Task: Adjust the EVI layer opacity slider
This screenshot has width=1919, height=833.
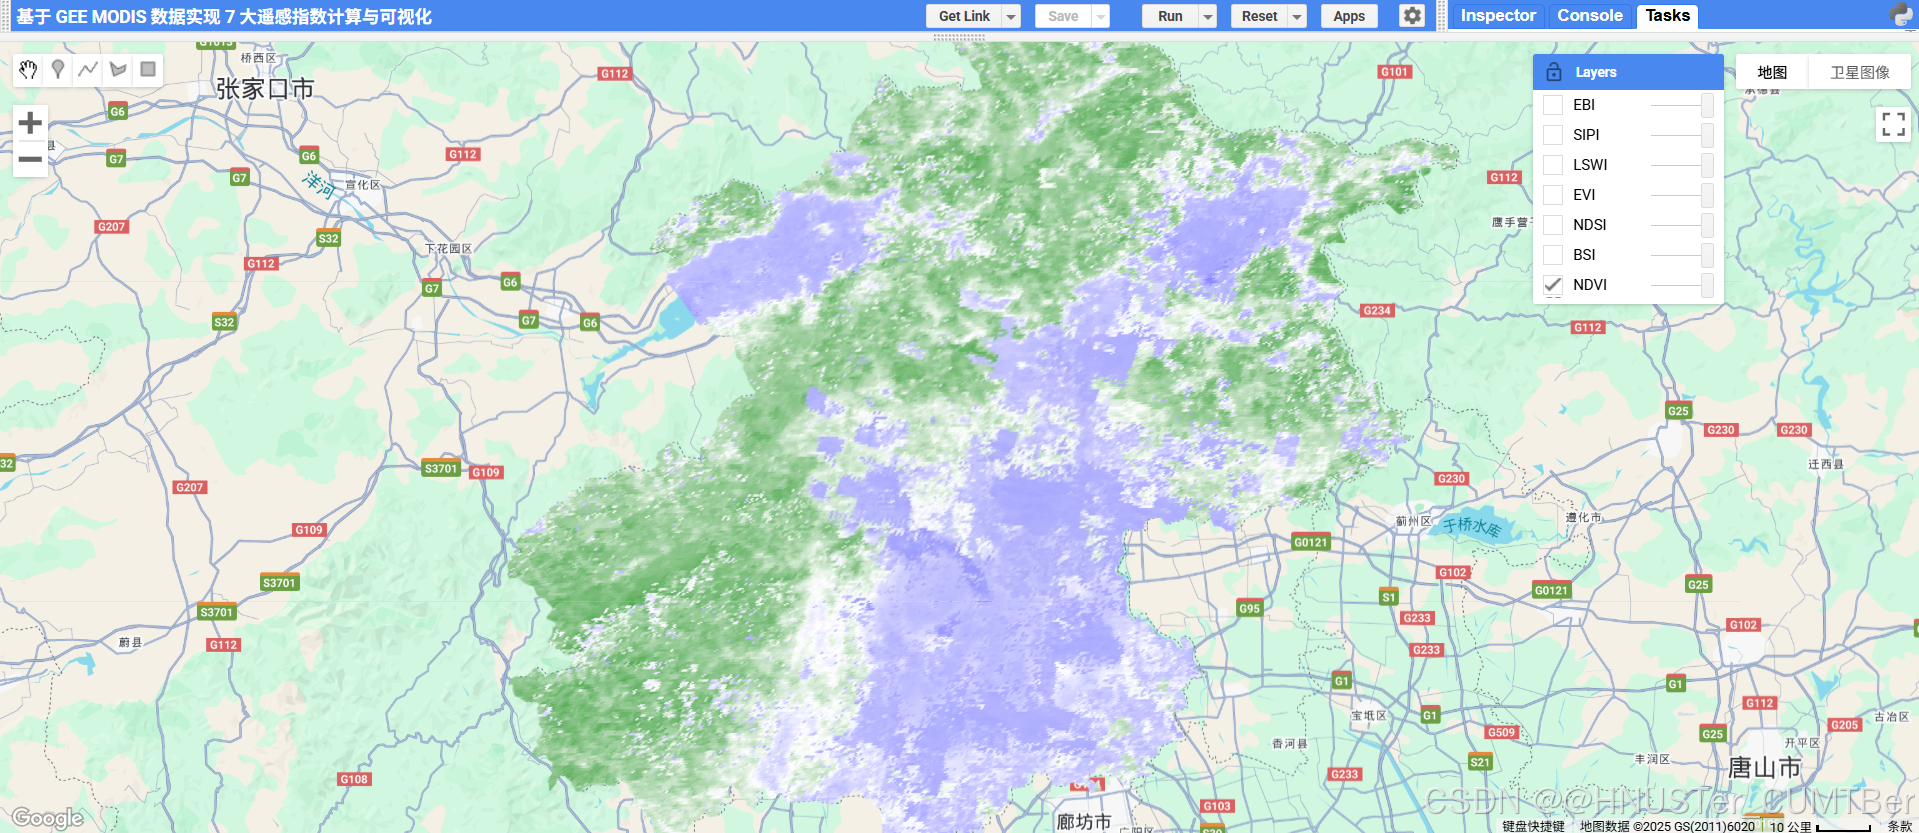Action: pos(1682,195)
